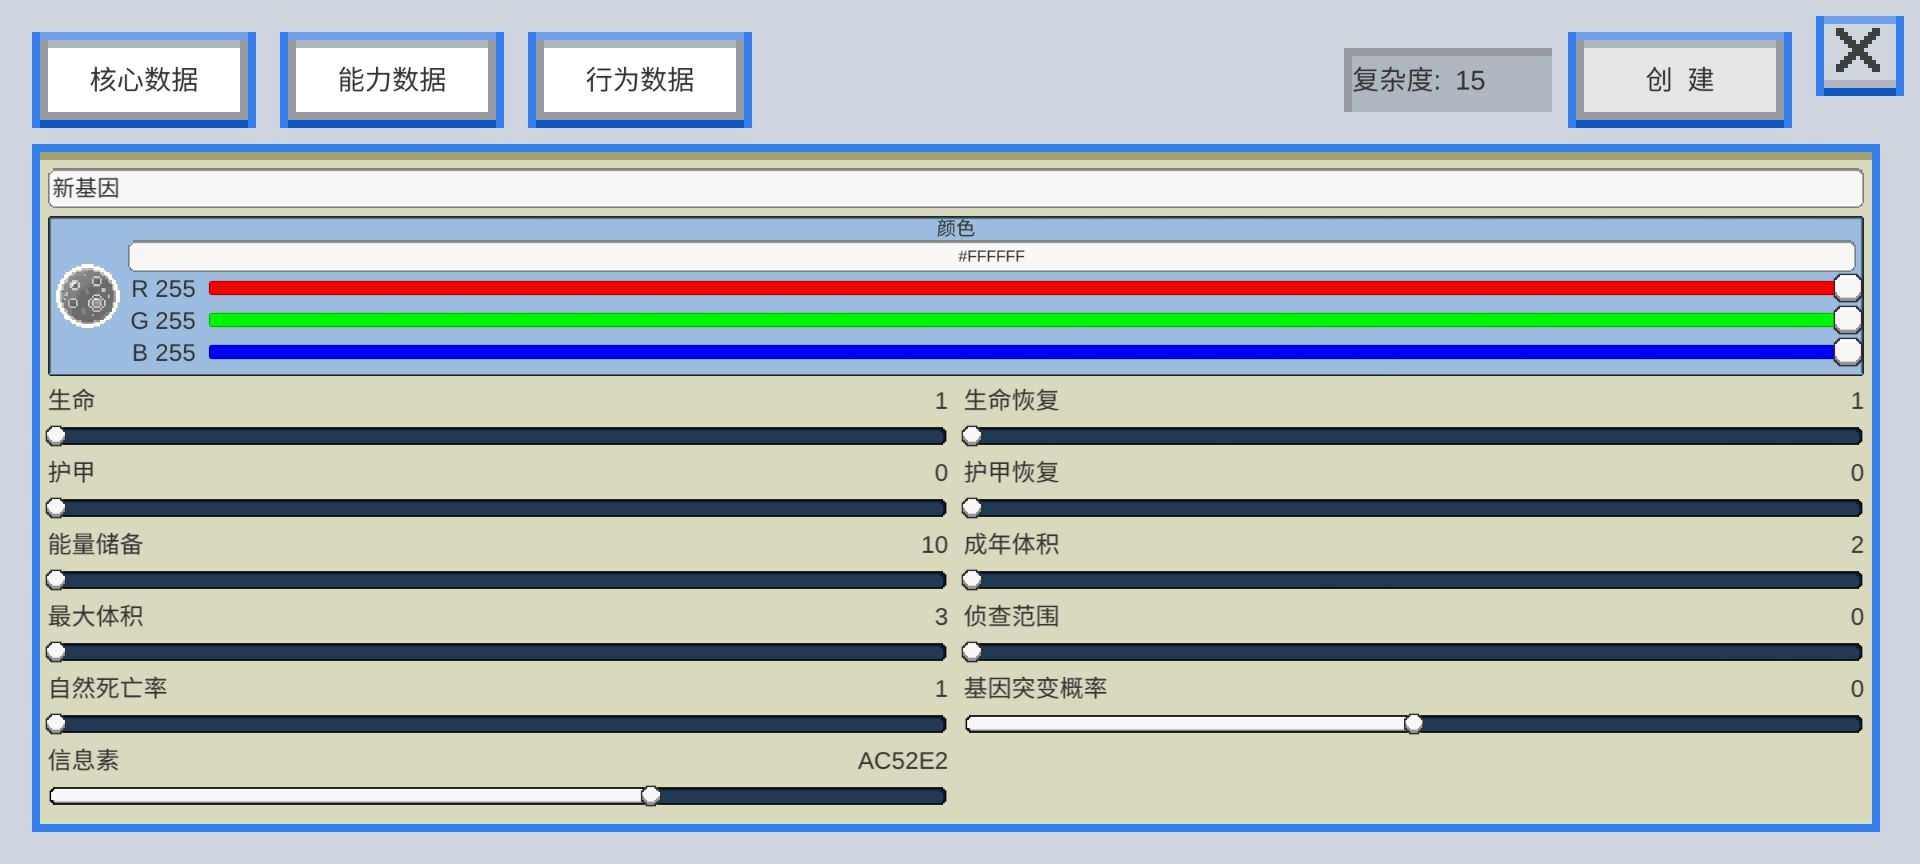Click the blue B channel slider handle
Image resolution: width=1920 pixels, height=864 pixels.
point(1847,352)
